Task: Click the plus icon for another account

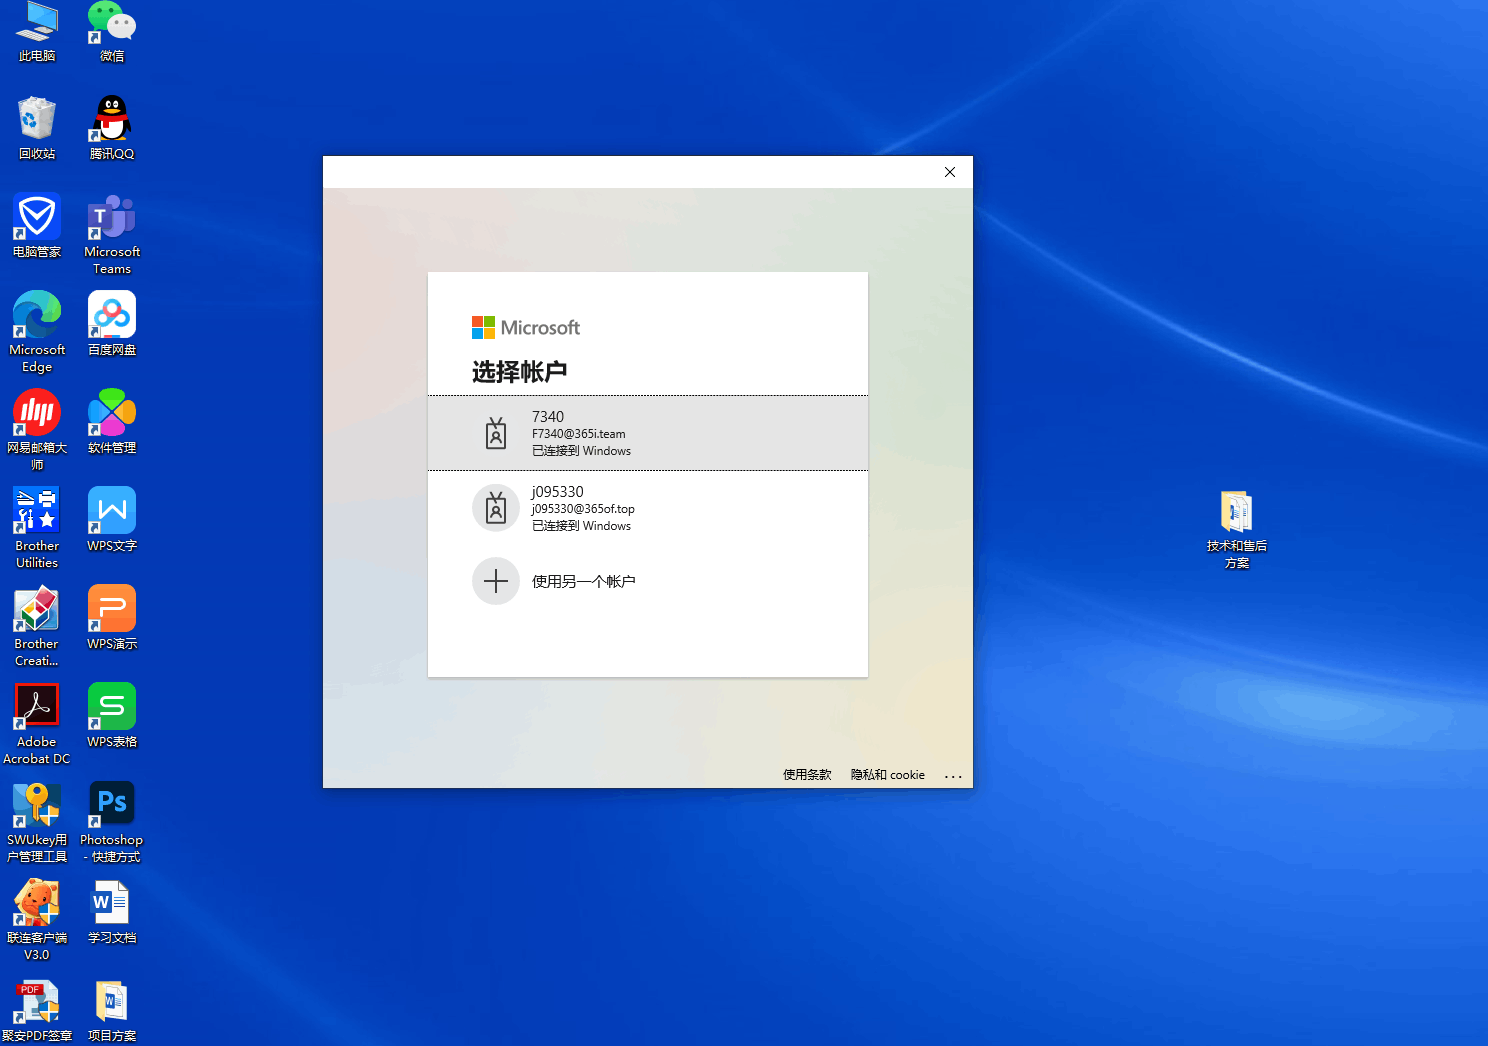Action: coord(496,581)
